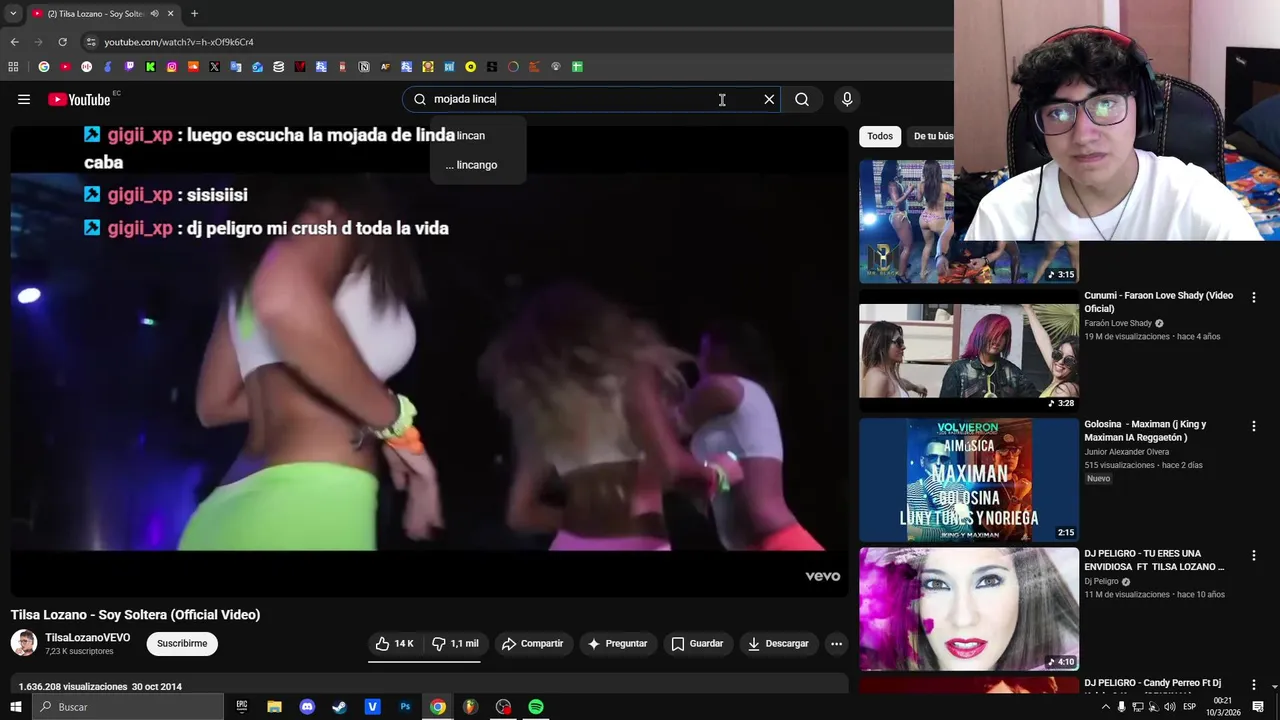Screen dimensions: 1280x720
Task: Like the video (14 K)
Action: [394, 643]
